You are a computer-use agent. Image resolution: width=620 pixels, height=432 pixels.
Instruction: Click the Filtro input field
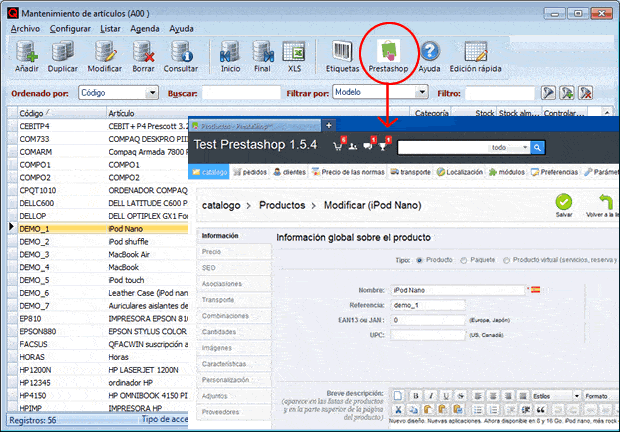click(x=500, y=93)
